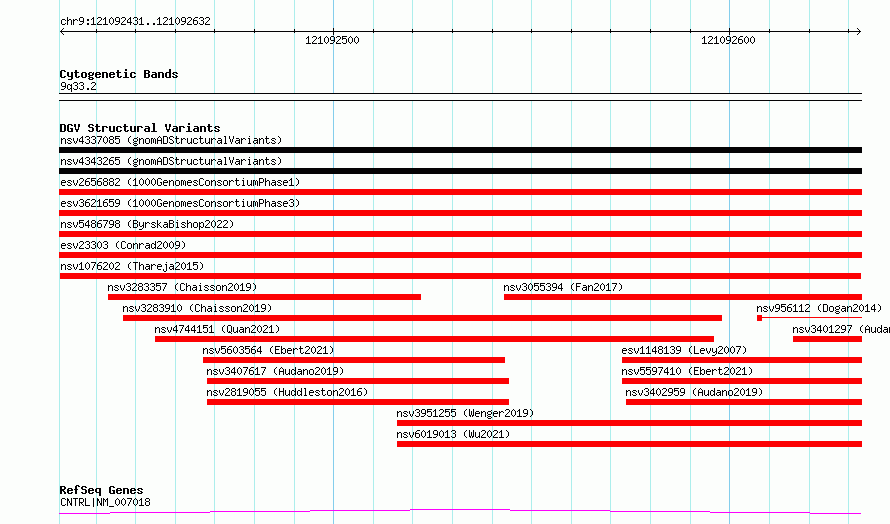Open nsv5597410 Ebert2021 label
The image size is (890, 524).
point(687,371)
